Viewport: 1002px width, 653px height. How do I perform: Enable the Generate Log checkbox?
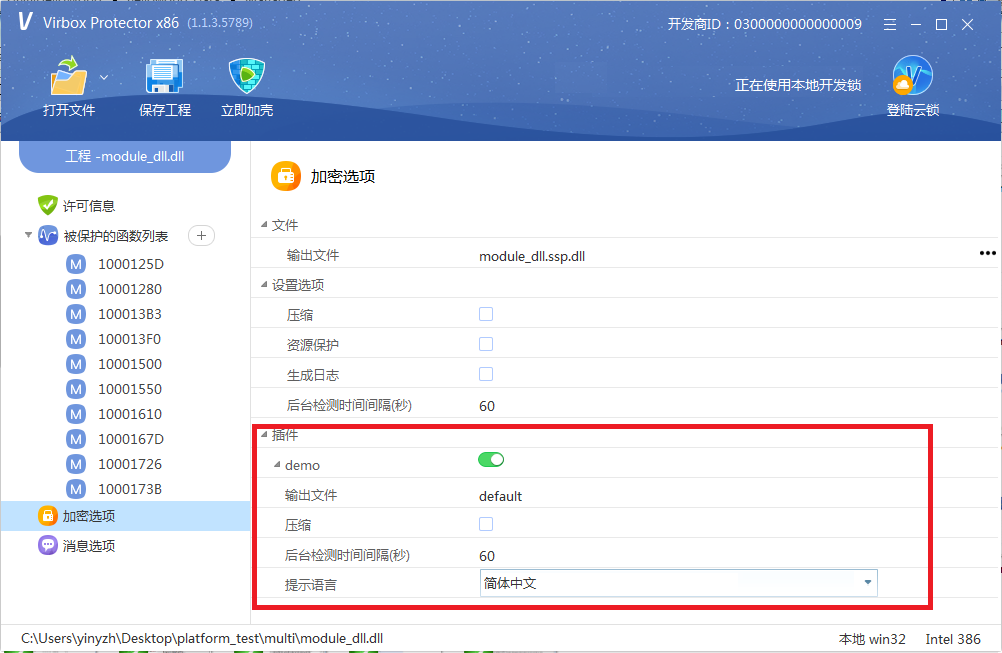tap(486, 374)
